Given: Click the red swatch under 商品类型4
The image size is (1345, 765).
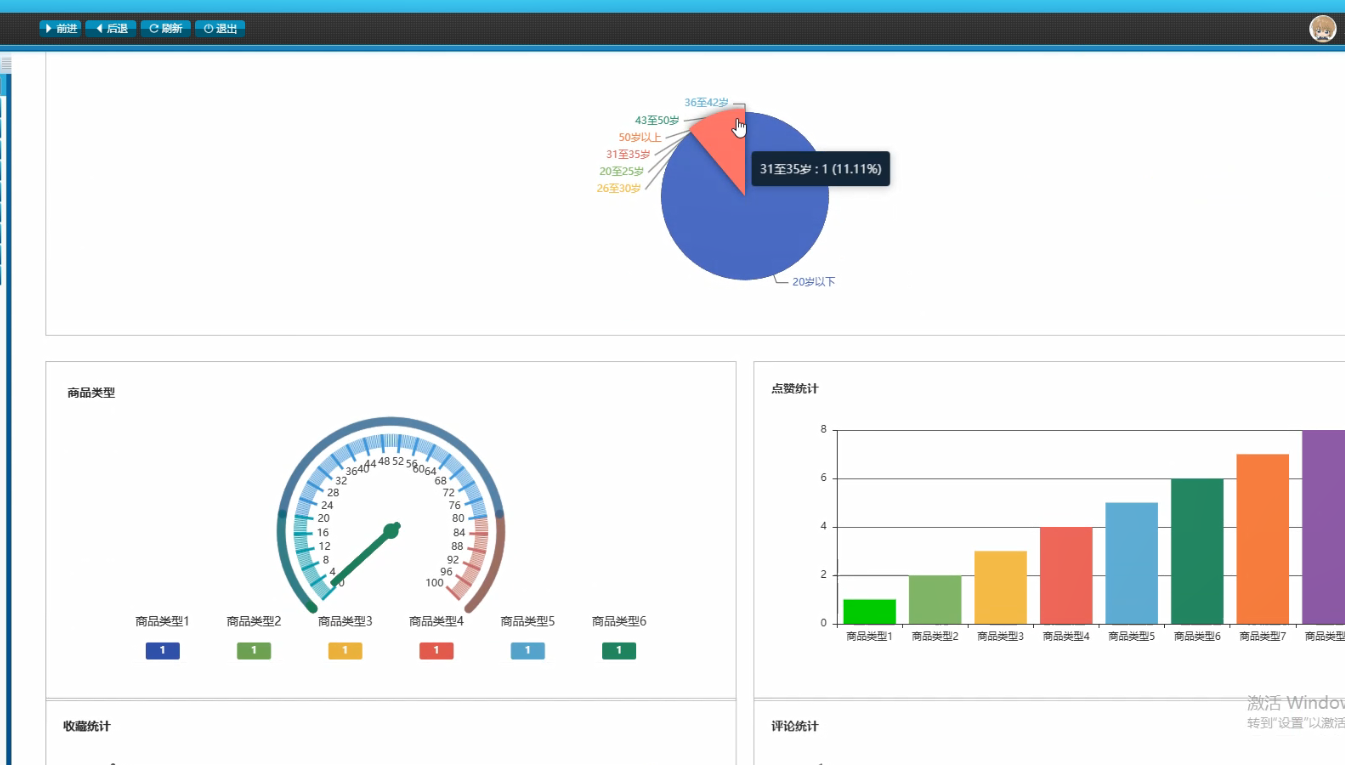Looking at the screenshot, I should coord(436,651).
